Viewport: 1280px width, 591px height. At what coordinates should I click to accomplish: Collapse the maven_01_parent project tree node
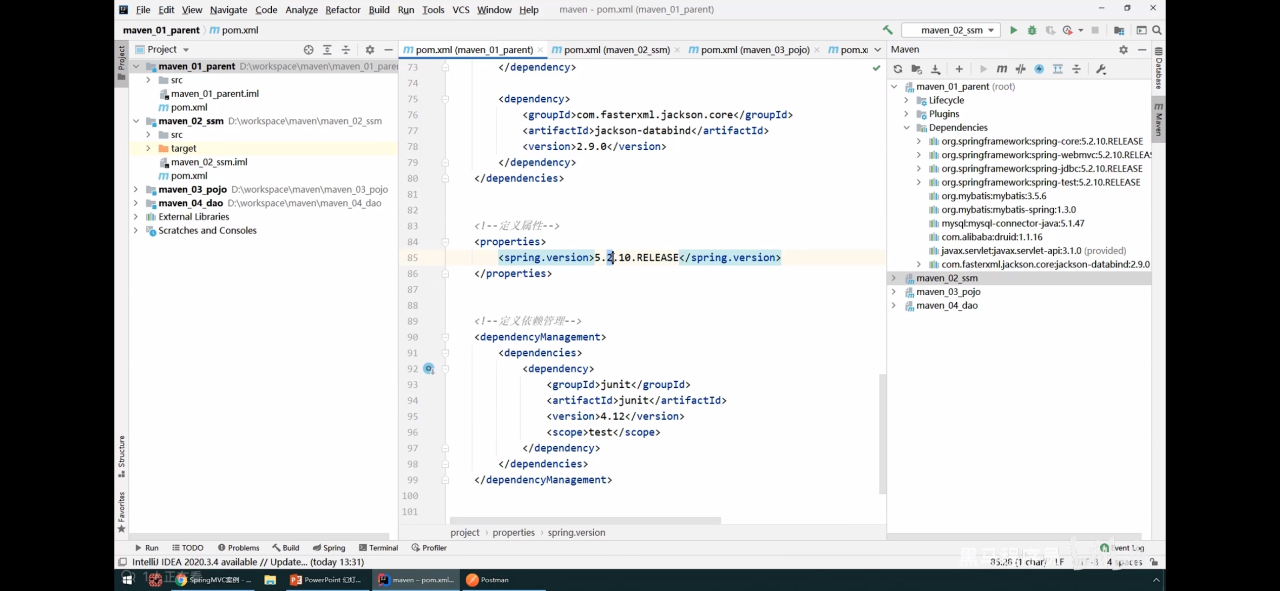pos(136,66)
